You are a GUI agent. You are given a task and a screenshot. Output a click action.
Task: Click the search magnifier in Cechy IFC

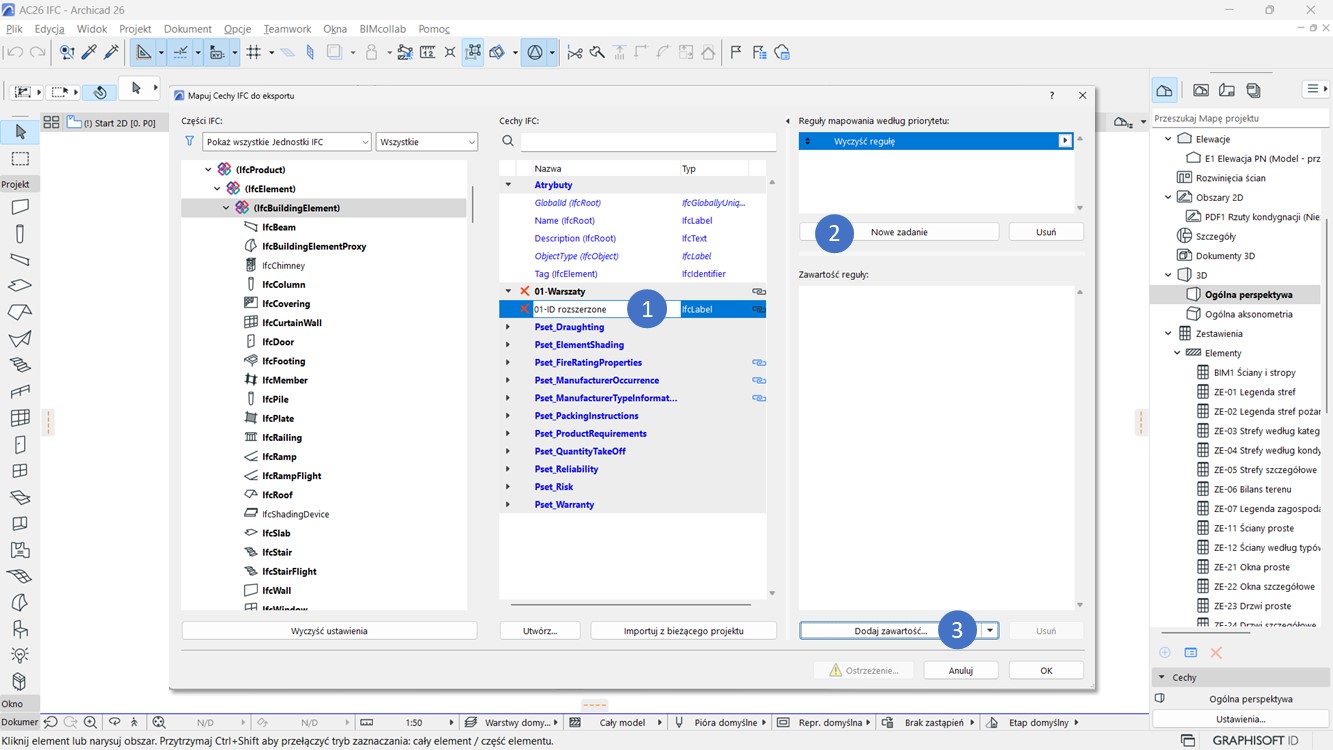(x=508, y=142)
